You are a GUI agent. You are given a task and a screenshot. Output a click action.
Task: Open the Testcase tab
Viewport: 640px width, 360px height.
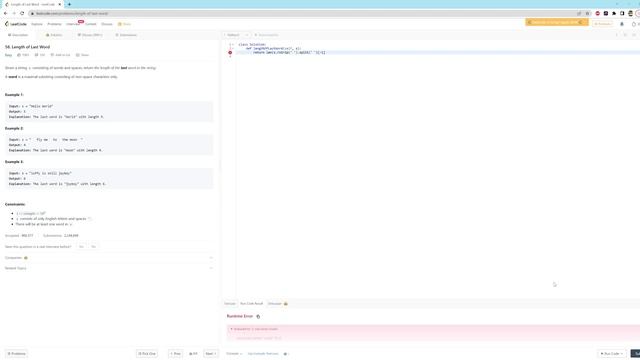tap(230, 304)
